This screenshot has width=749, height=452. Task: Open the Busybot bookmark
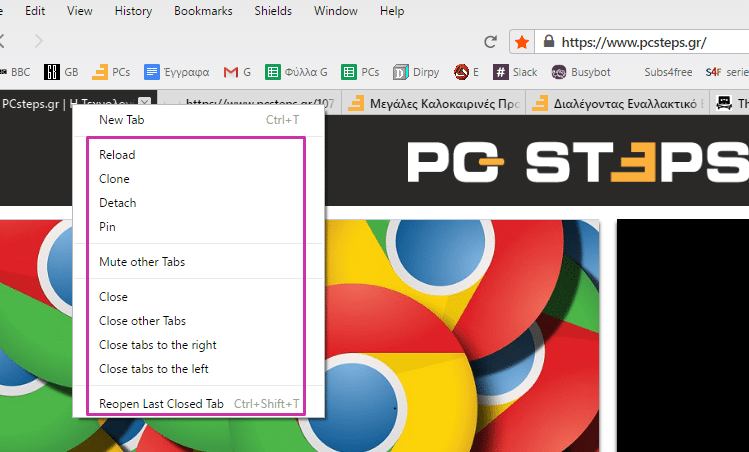[x=580, y=72]
